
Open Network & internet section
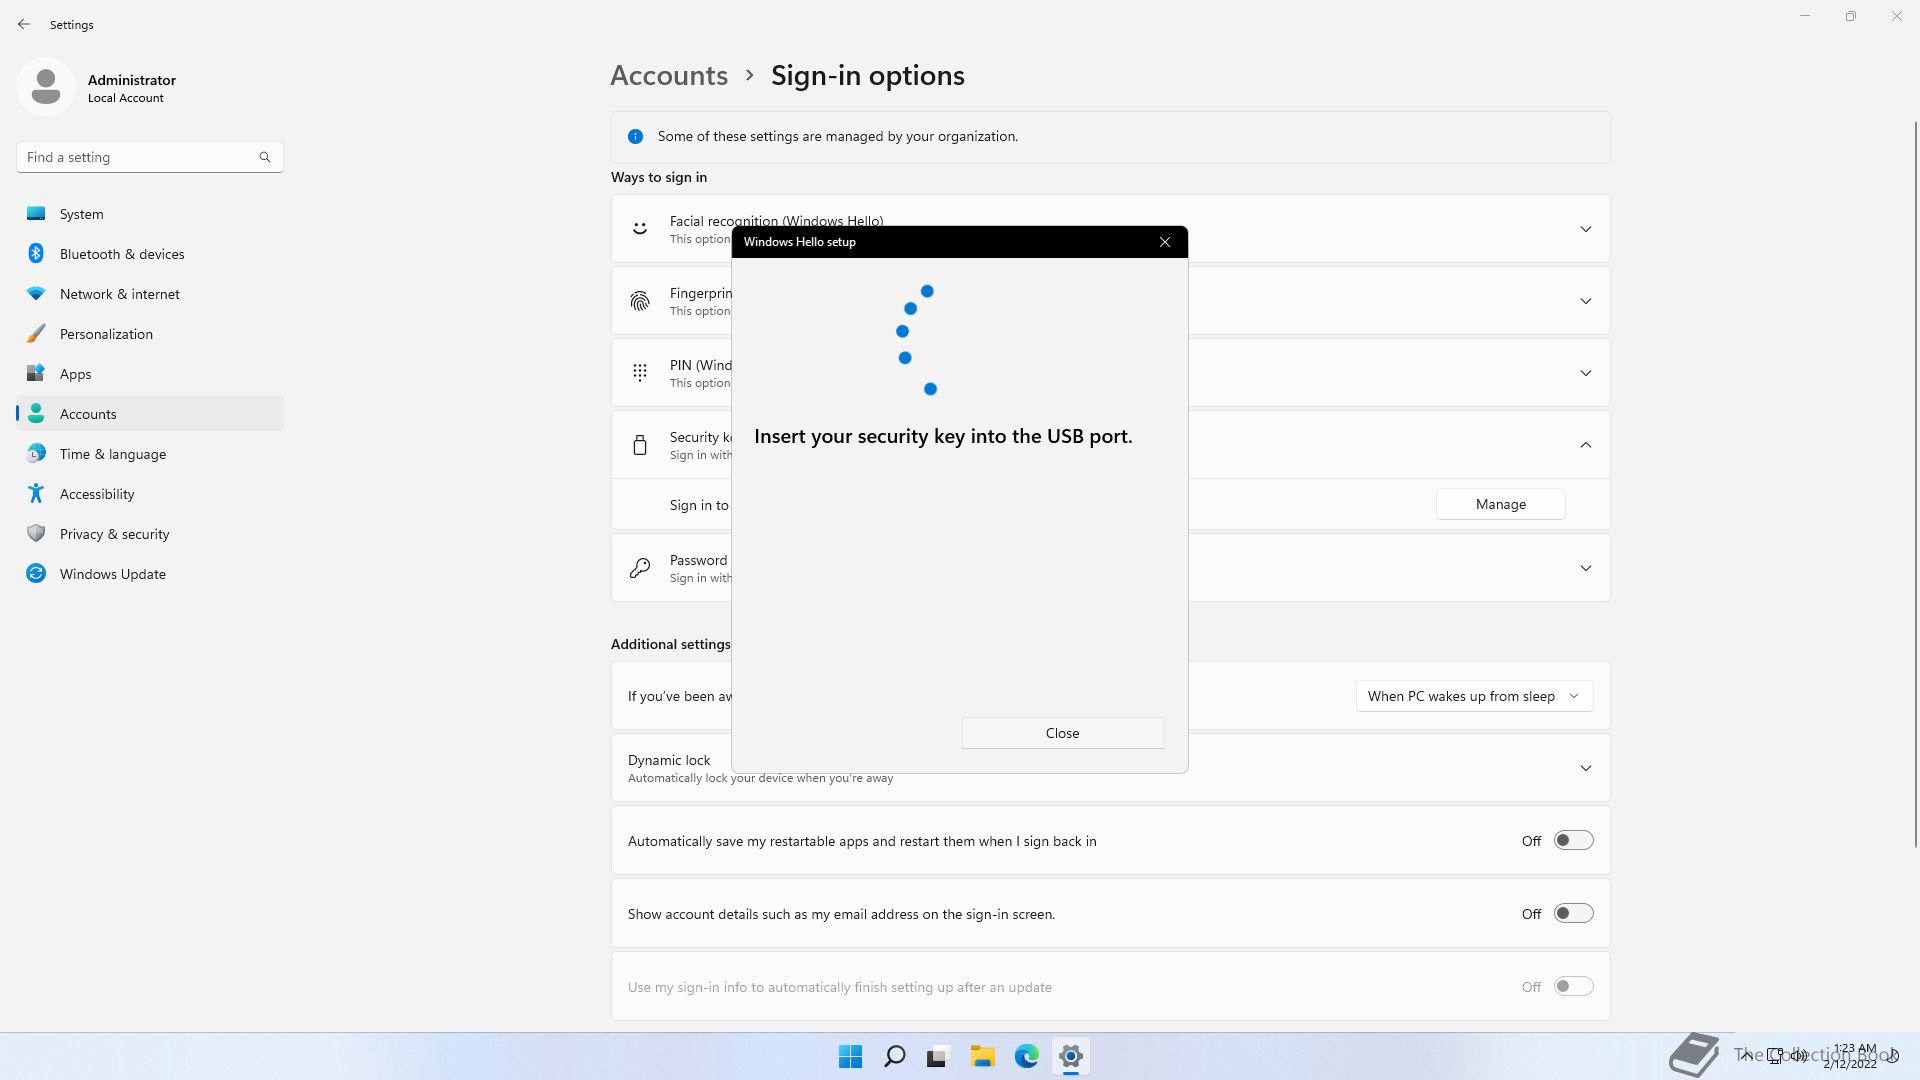pos(150,294)
